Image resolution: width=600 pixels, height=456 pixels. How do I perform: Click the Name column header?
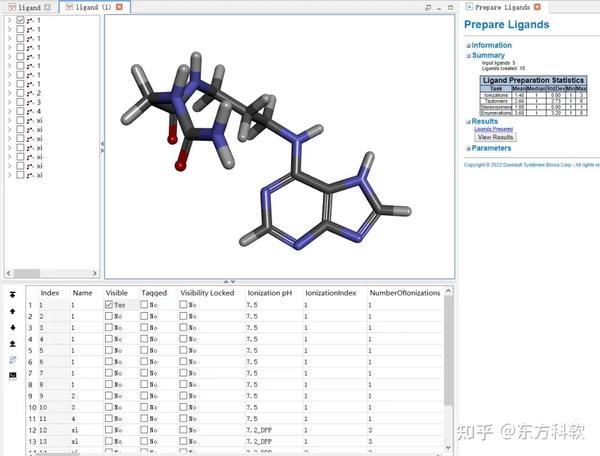pyautogui.click(x=82, y=293)
